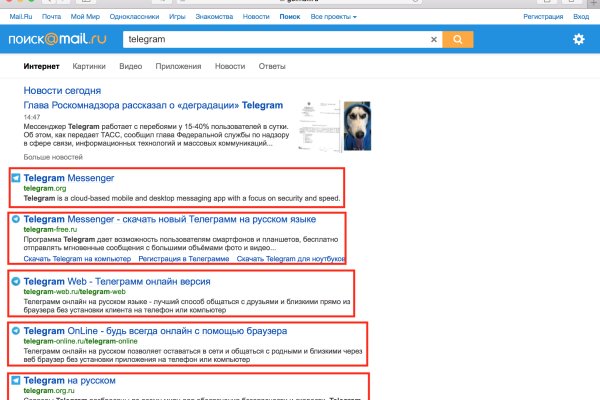Open the Новости search tab
Image resolution: width=600 pixels, height=400 pixels.
230,66
